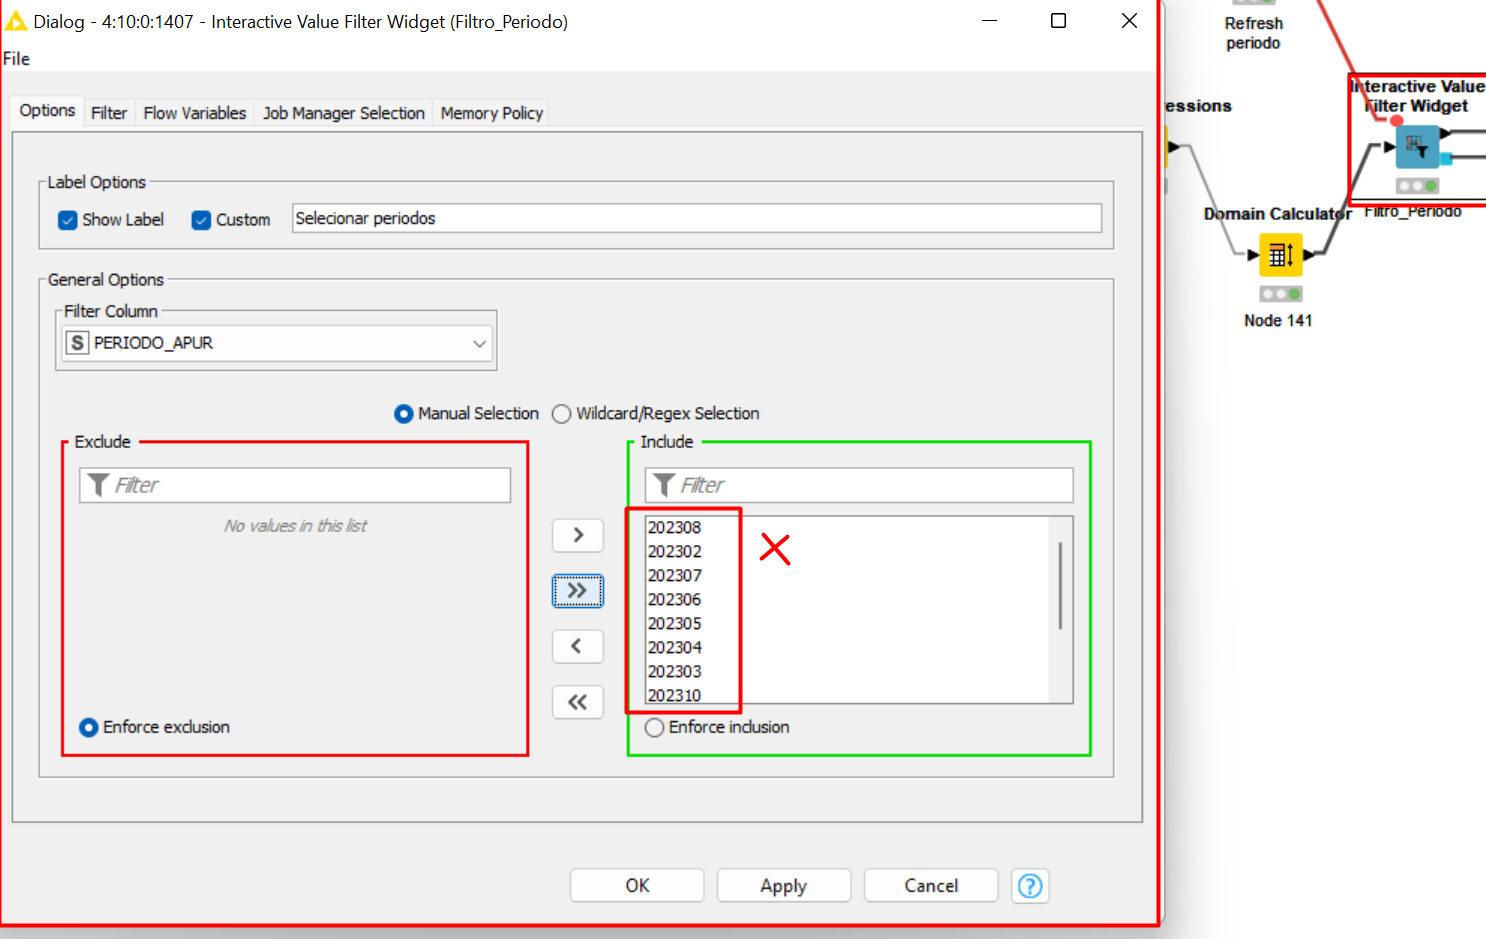Select Wildcard/Regex Selection radio button

562,414
